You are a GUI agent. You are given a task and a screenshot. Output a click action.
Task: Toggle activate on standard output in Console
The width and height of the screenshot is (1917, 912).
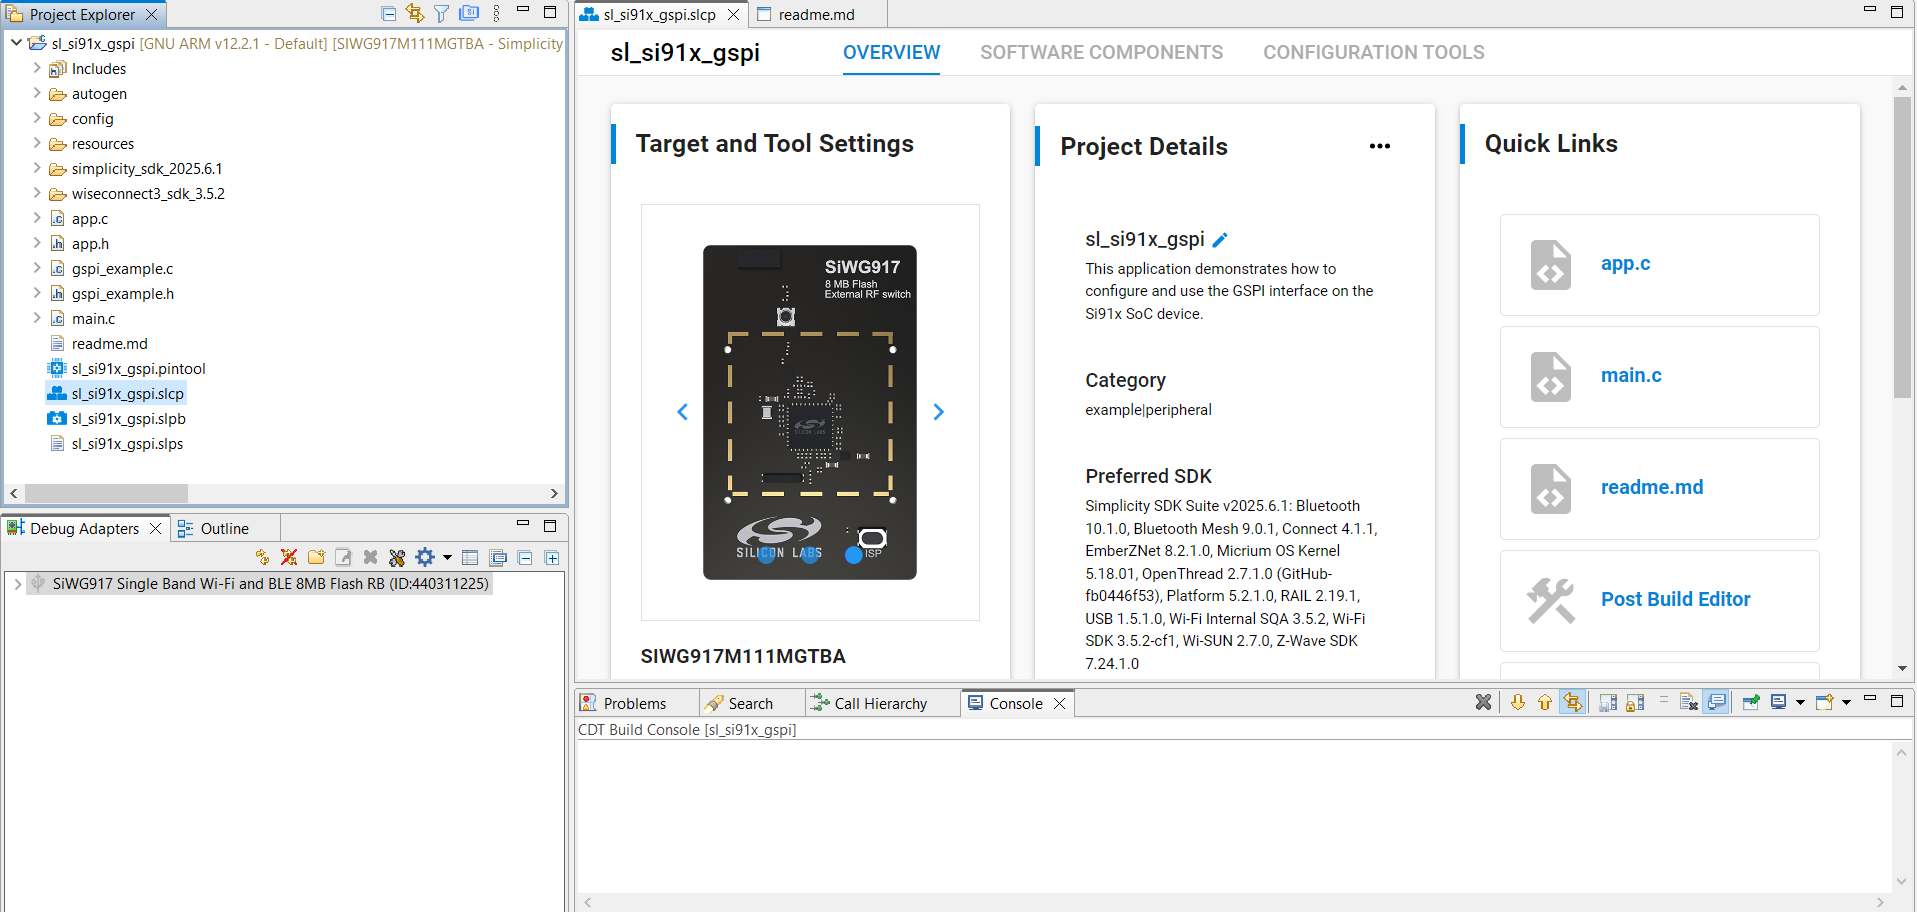click(x=1716, y=702)
